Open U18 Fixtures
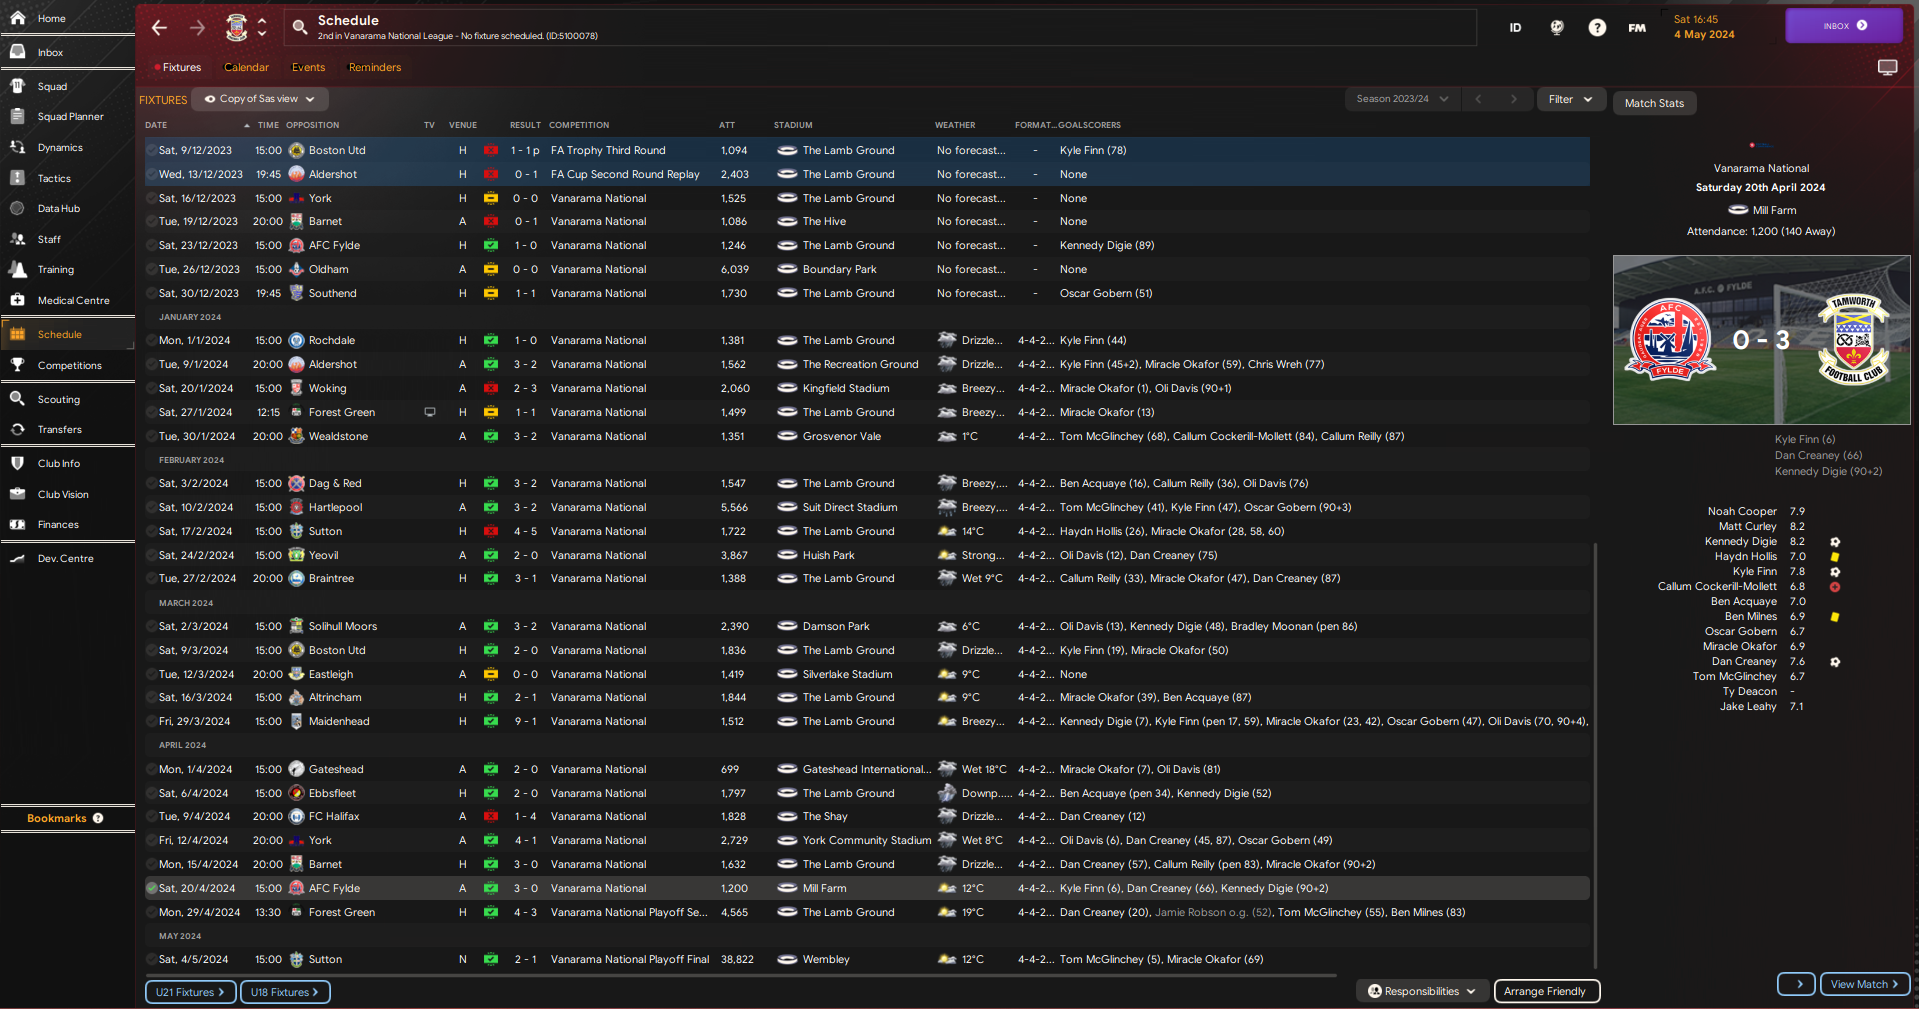1919x1009 pixels. coord(285,992)
